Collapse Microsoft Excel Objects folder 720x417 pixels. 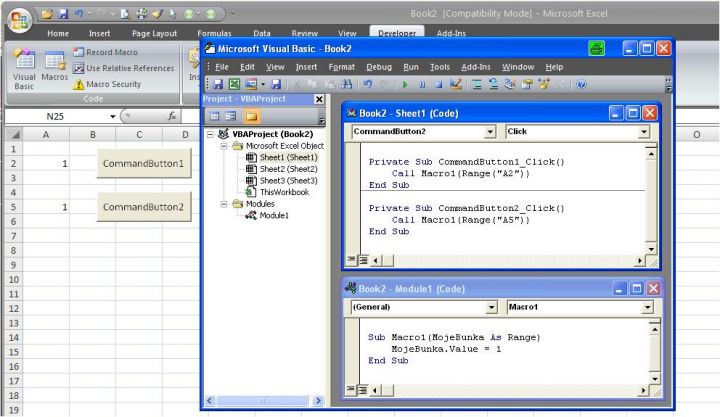pos(224,146)
